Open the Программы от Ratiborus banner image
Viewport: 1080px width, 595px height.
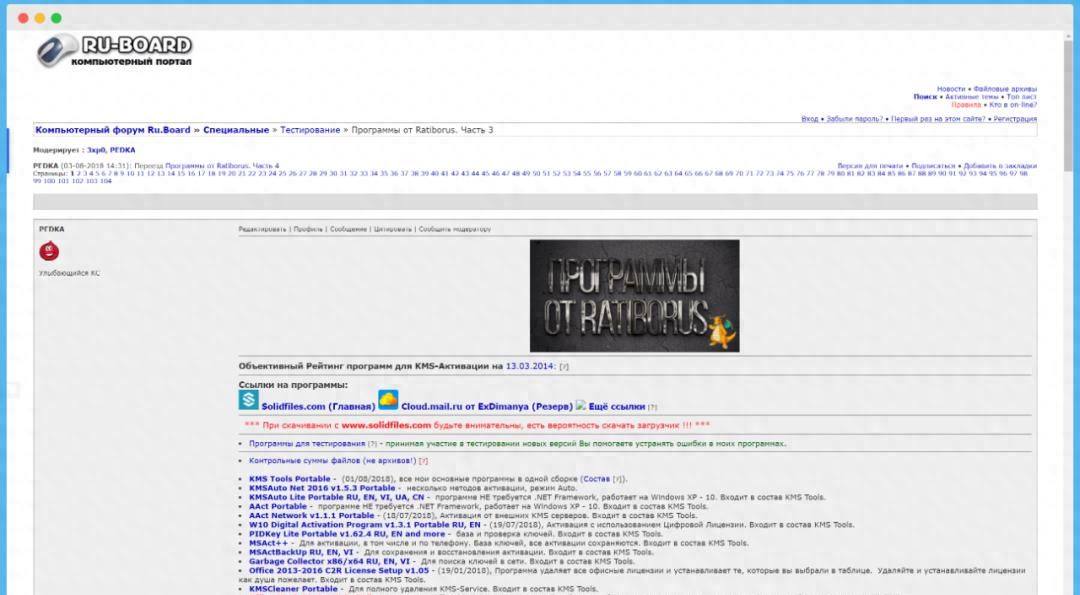coord(634,295)
